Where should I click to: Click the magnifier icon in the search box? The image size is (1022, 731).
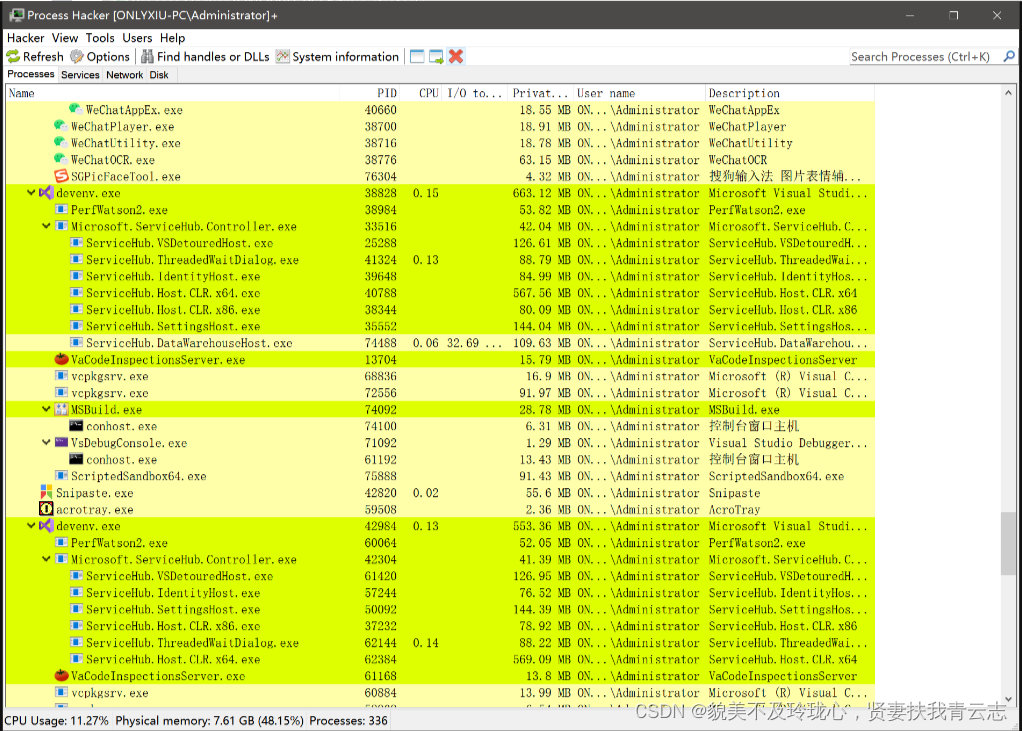[x=1009, y=57]
